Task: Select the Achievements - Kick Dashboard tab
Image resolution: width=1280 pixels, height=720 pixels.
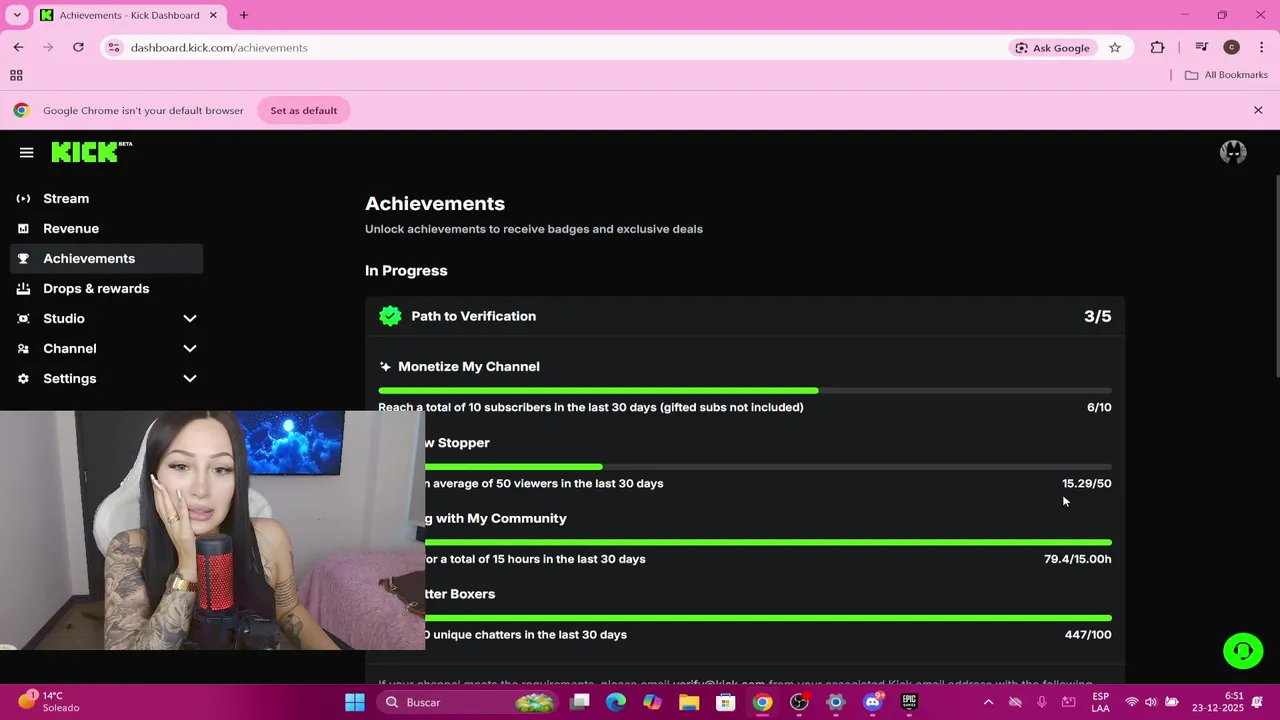Action: pyautogui.click(x=128, y=15)
